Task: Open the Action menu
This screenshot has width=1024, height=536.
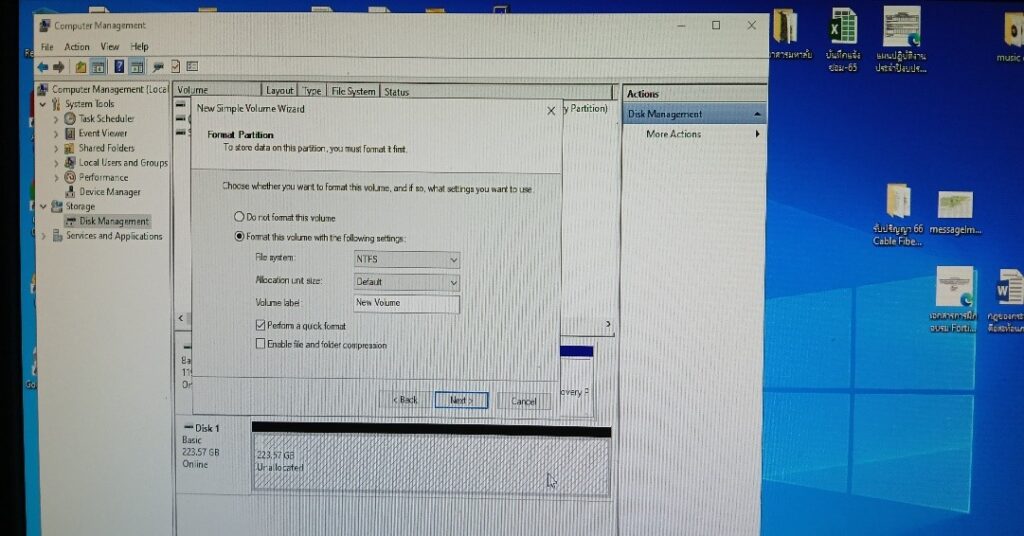Action: point(77,47)
